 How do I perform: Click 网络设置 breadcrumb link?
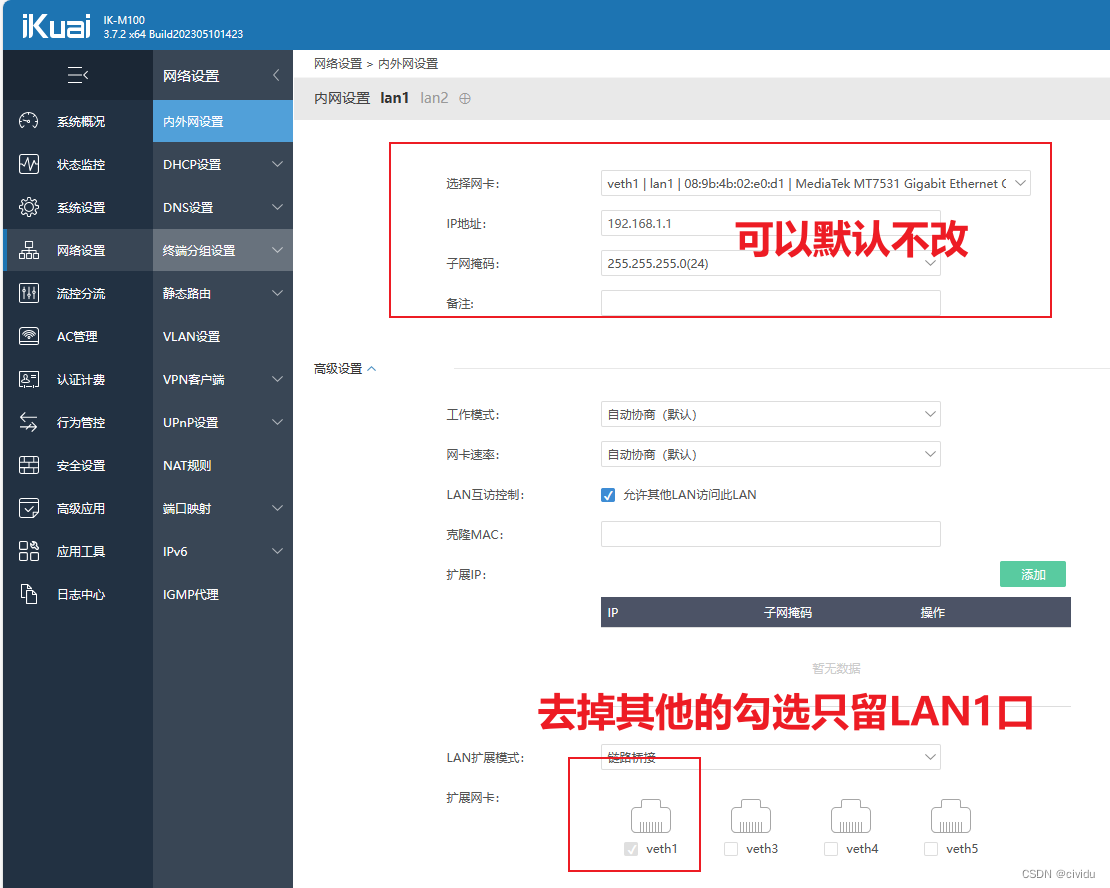[338, 64]
